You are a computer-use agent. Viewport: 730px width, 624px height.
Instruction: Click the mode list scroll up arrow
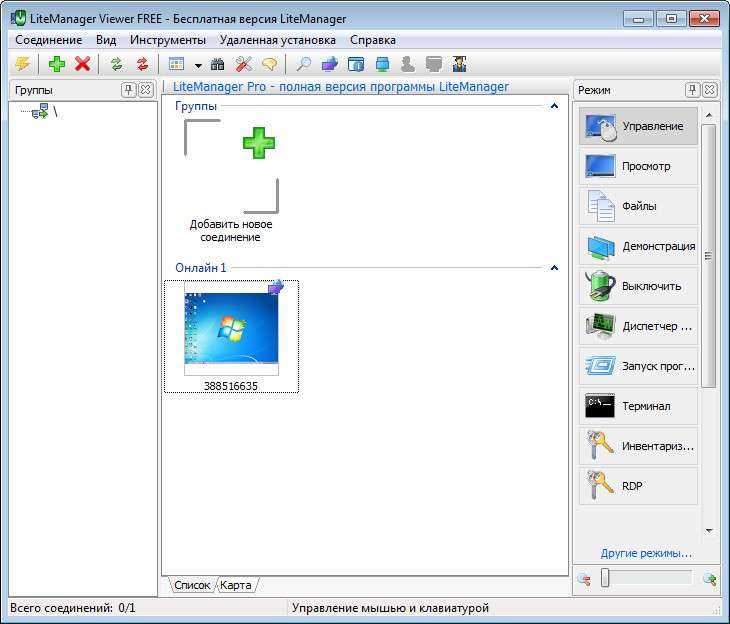coord(709,115)
